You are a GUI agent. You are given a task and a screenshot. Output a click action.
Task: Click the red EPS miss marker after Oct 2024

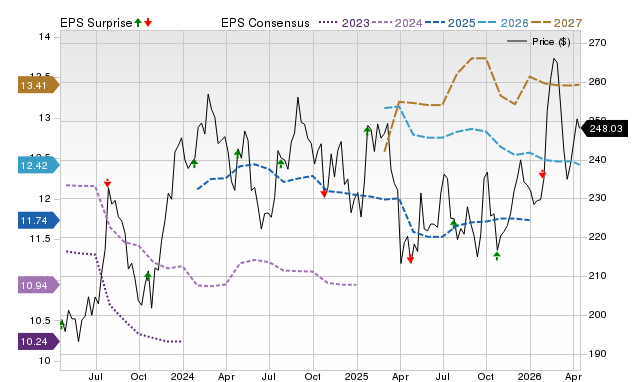click(324, 193)
